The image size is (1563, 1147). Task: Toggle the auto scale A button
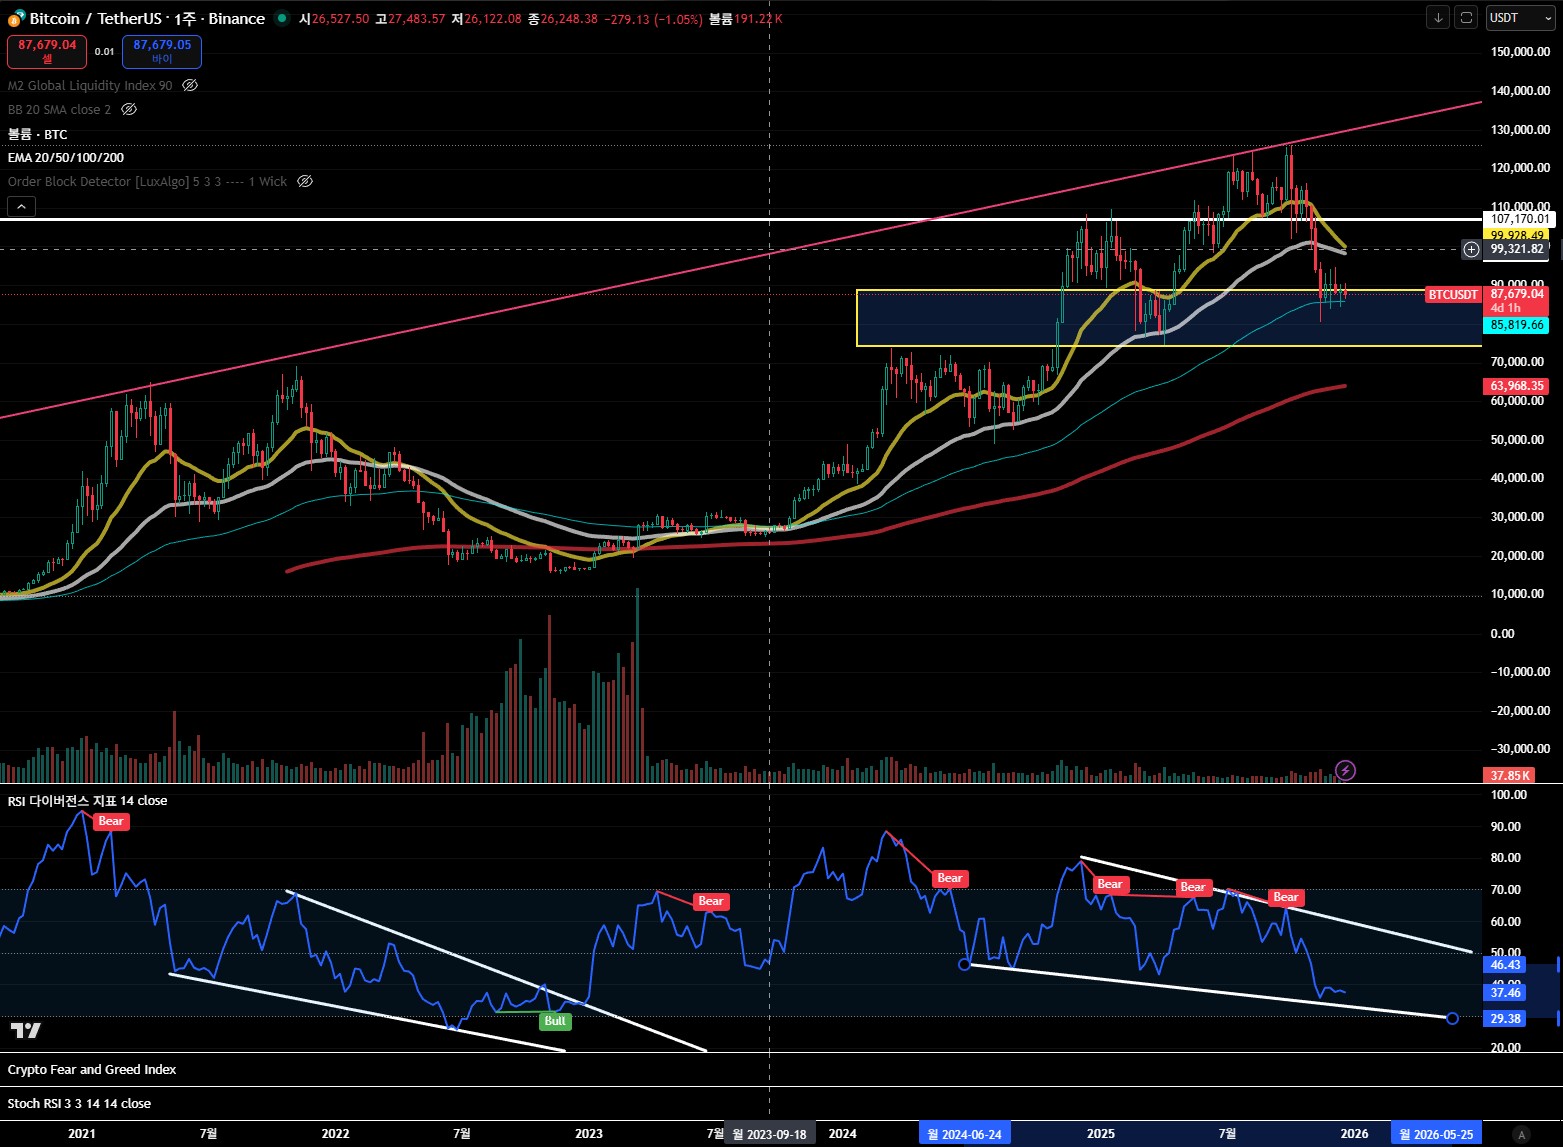(x=1522, y=1134)
